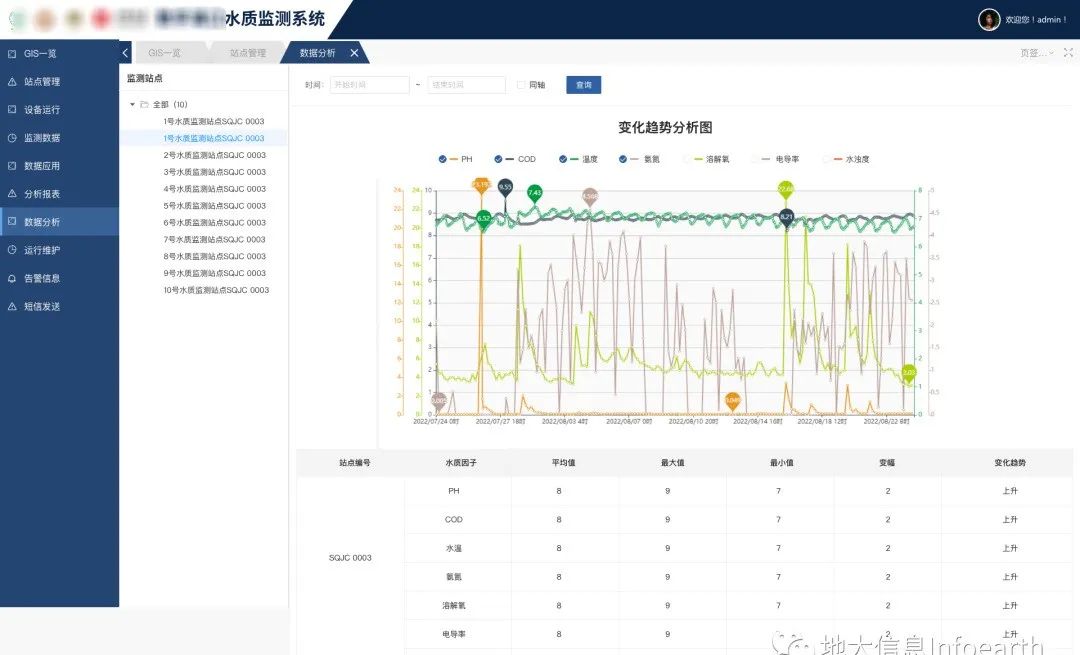Open the 站点管理 sidebar menu item

click(x=59, y=81)
